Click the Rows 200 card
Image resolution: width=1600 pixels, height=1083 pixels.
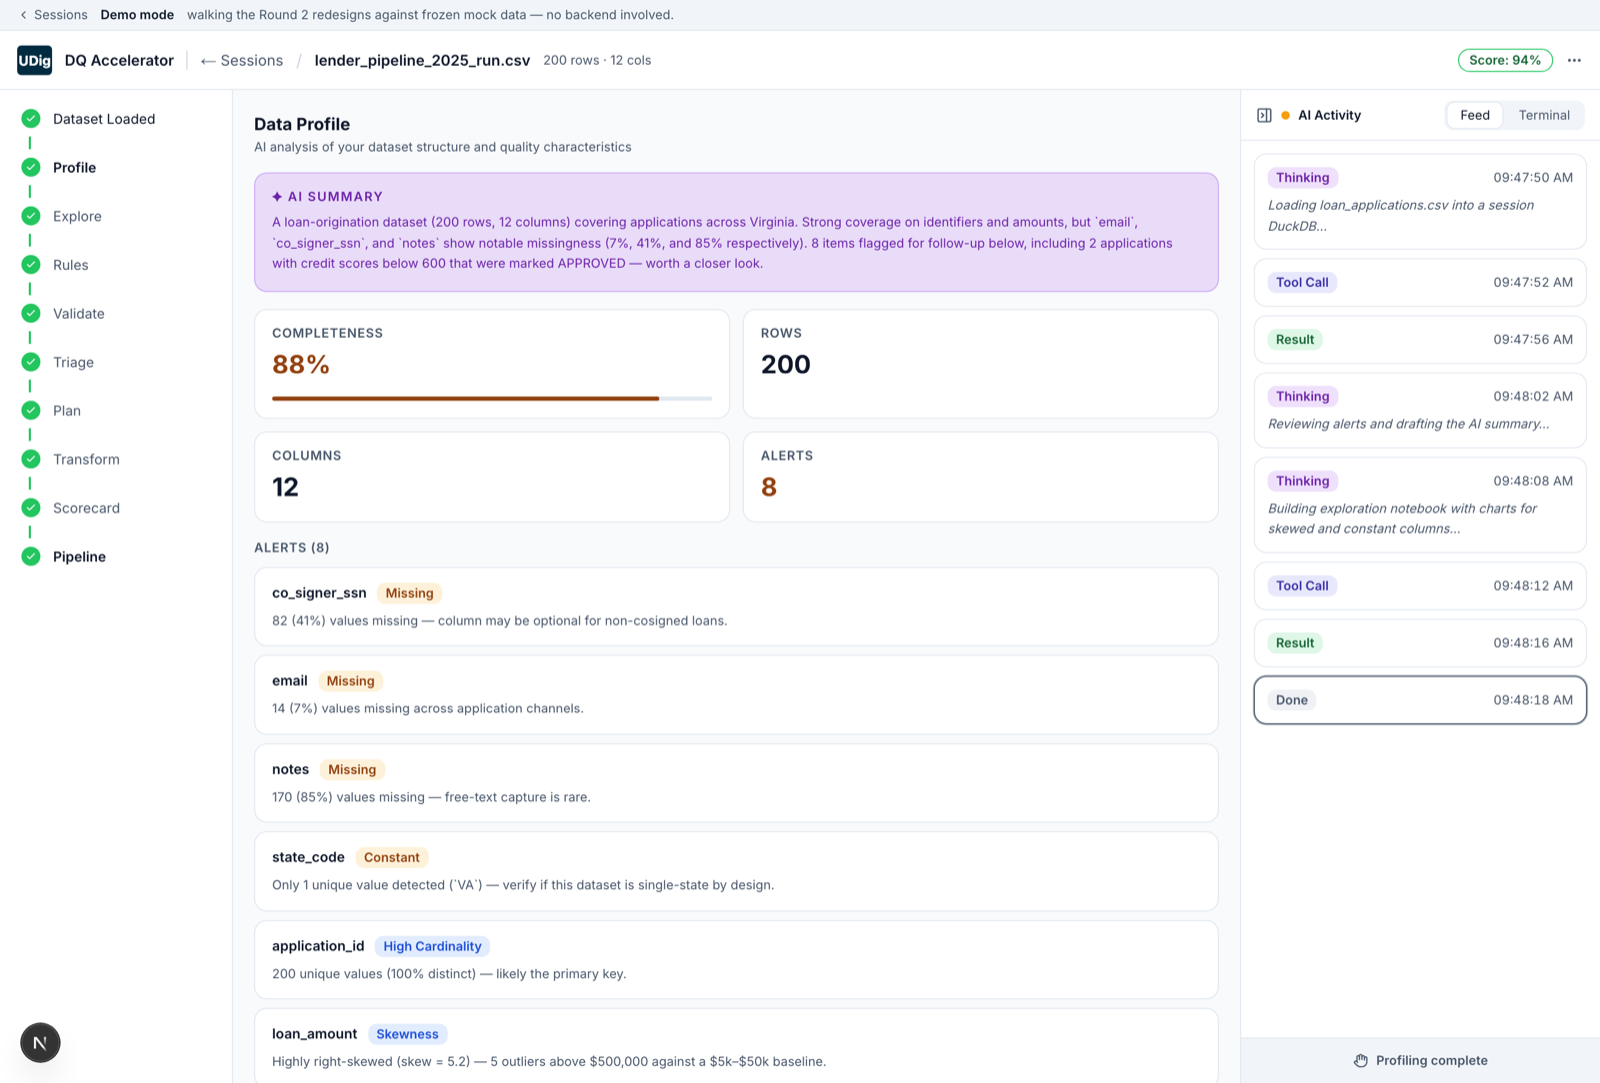click(x=980, y=364)
